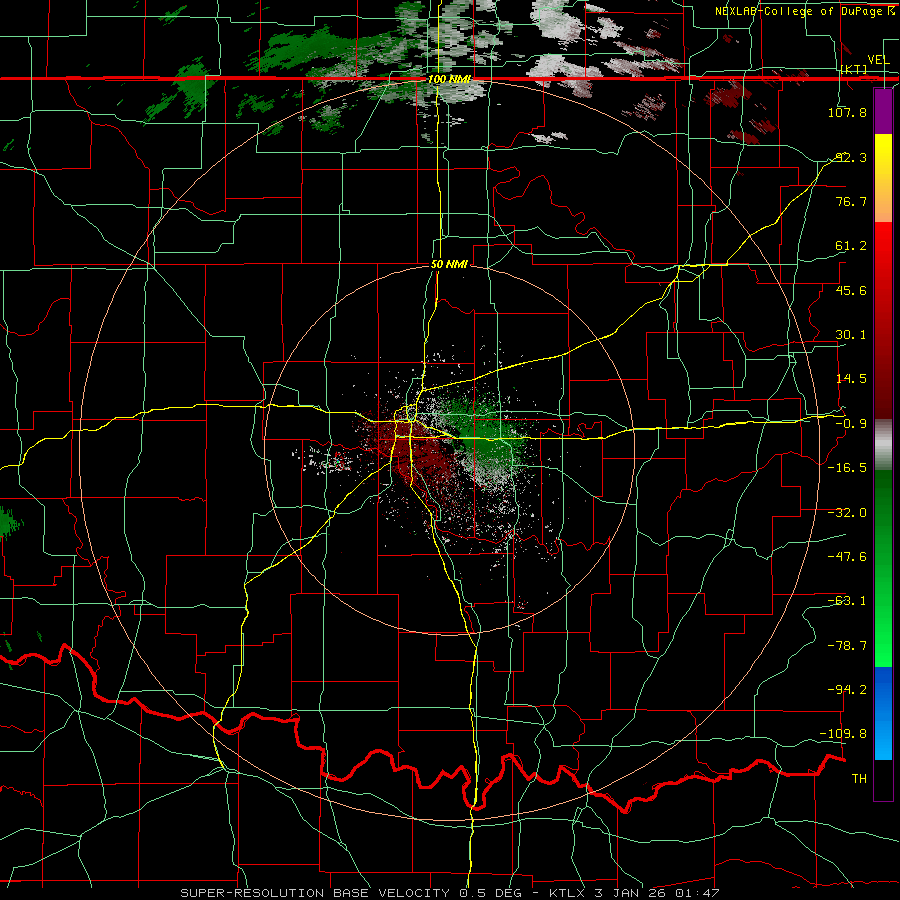Click the [KT] units label
This screenshot has height=900, width=900.
tap(854, 69)
